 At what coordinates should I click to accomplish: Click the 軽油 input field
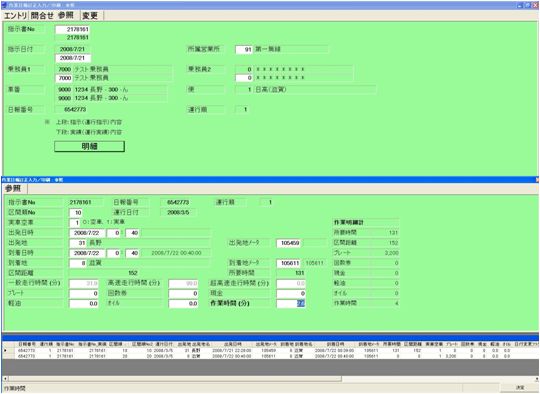tap(84, 304)
